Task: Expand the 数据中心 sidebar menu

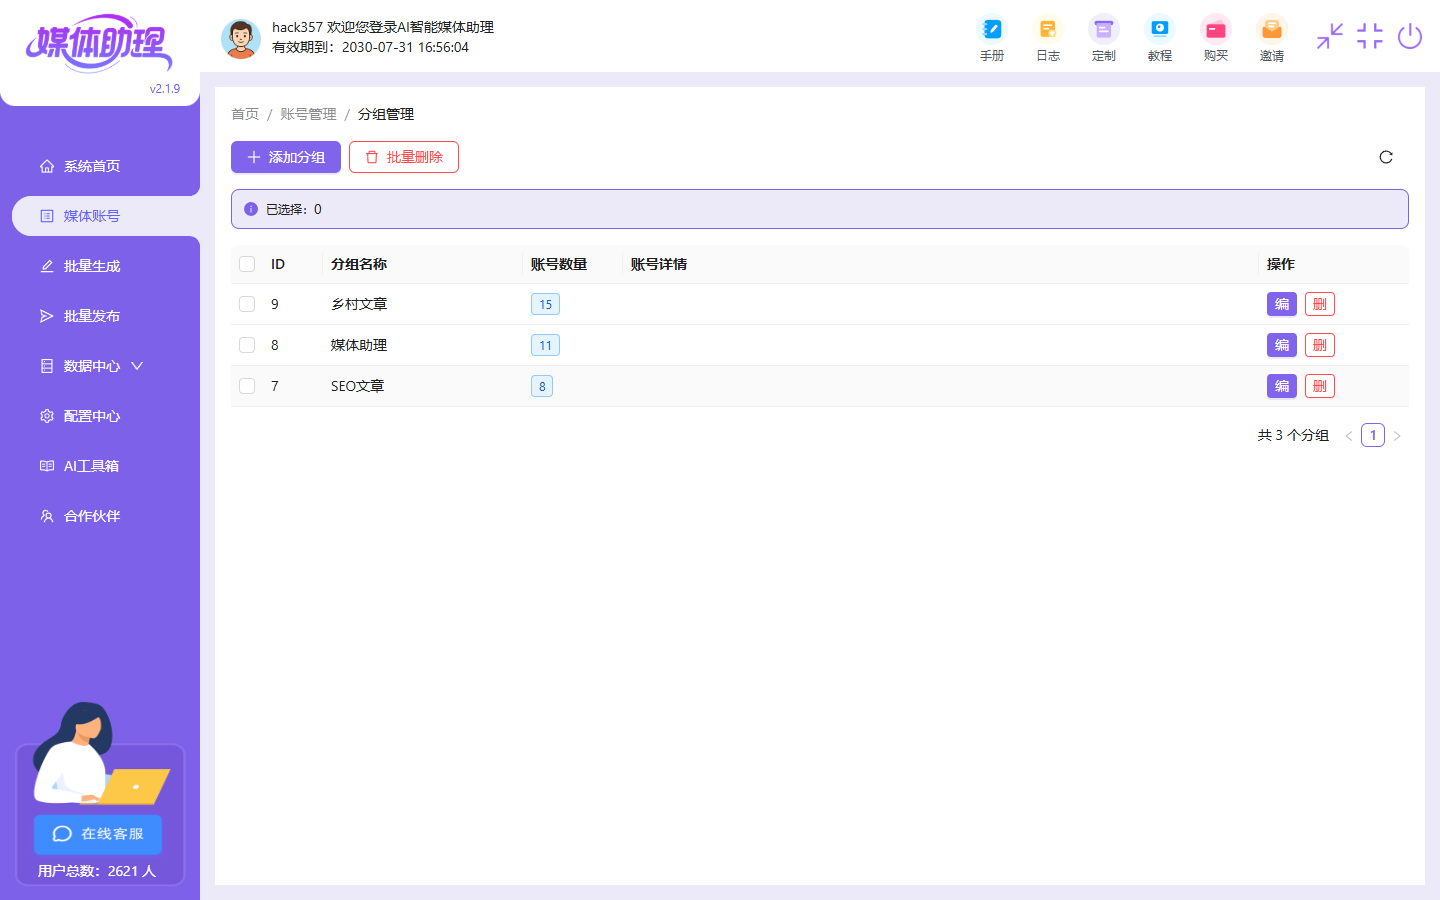Action: click(x=92, y=366)
